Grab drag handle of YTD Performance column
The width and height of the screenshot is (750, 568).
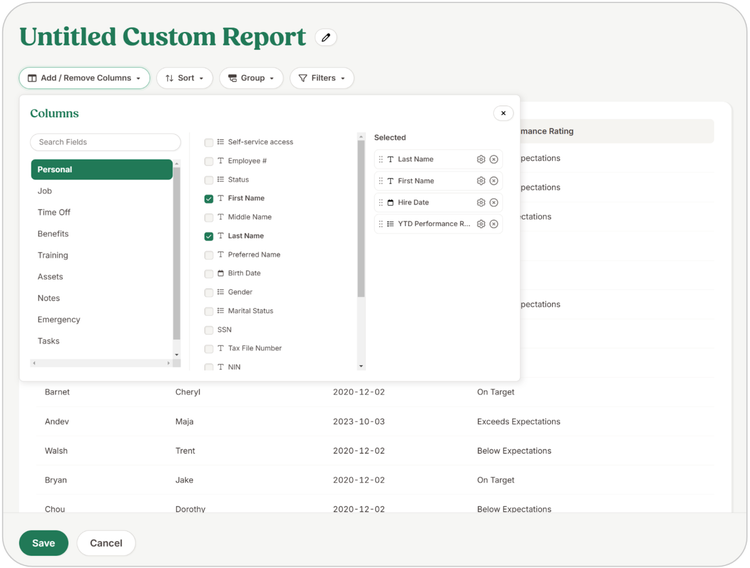381,224
